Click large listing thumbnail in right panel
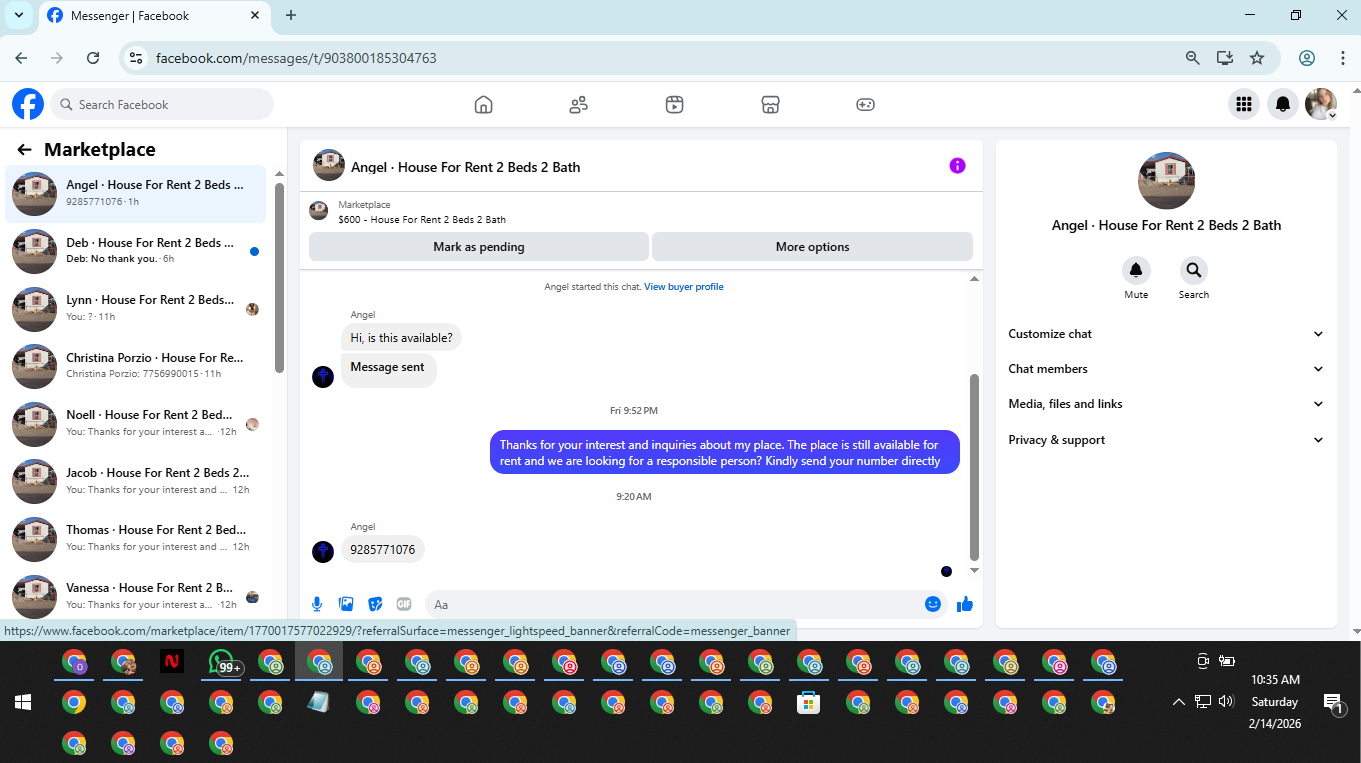 click(1166, 181)
